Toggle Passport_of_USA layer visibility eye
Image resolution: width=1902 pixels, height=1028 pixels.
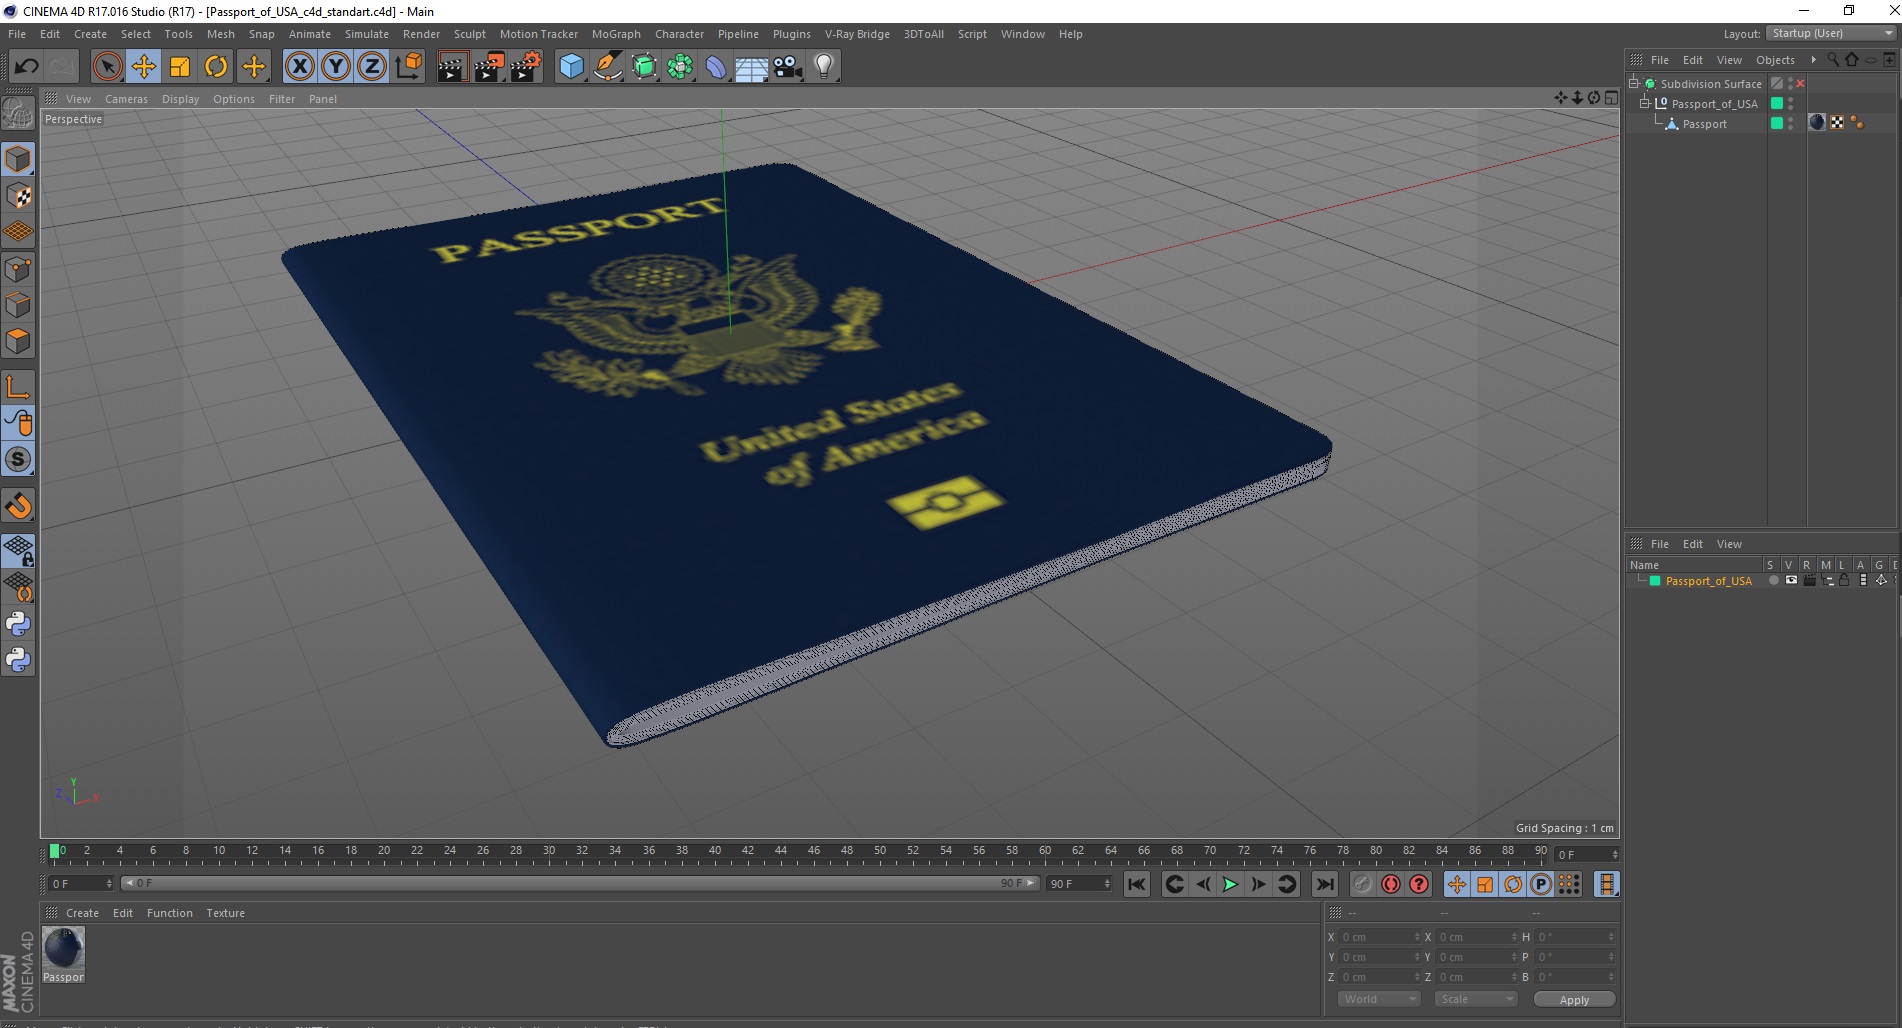1791,580
